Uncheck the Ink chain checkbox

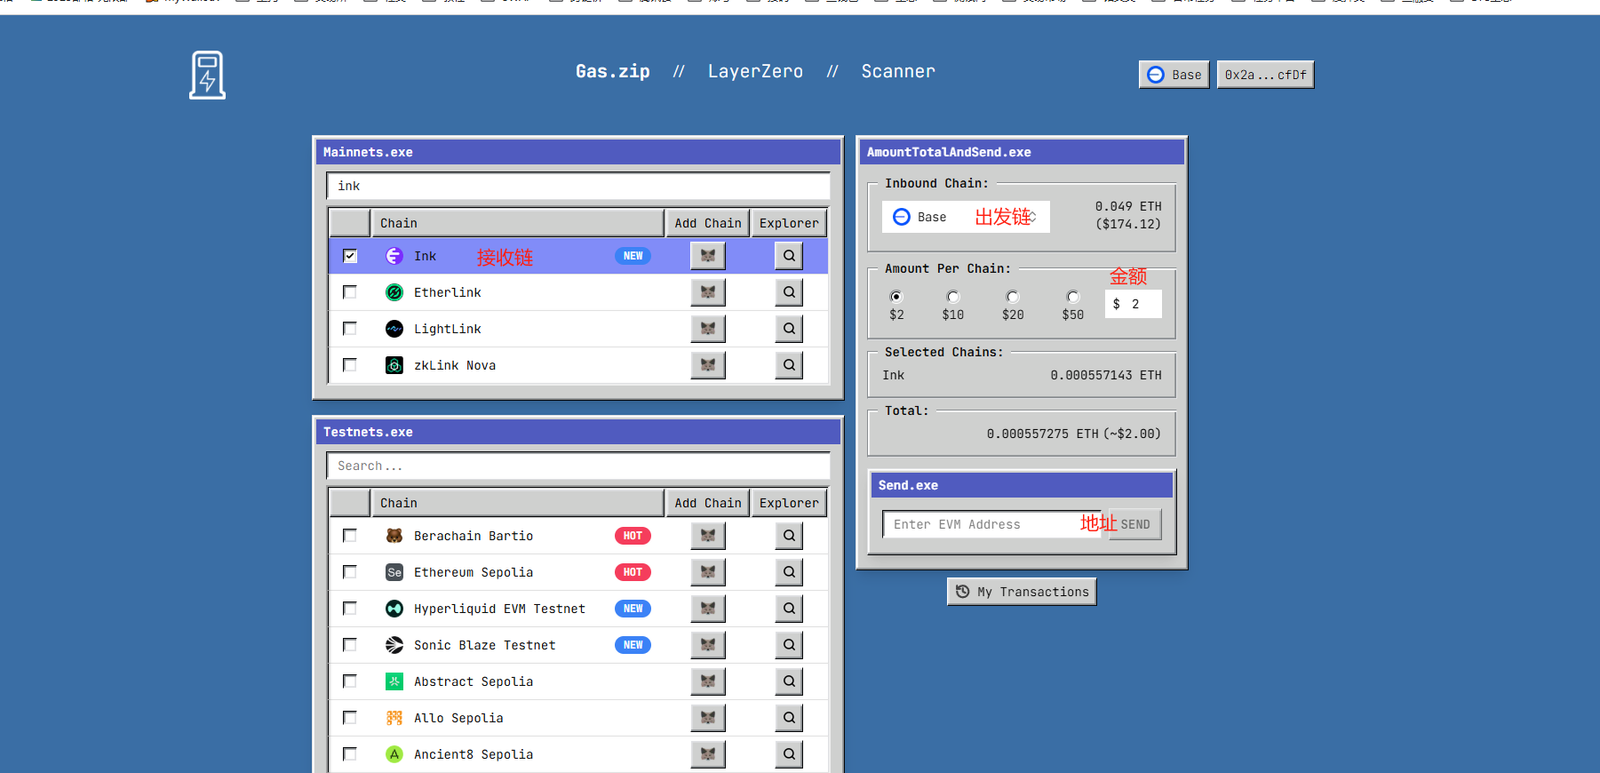click(x=350, y=256)
